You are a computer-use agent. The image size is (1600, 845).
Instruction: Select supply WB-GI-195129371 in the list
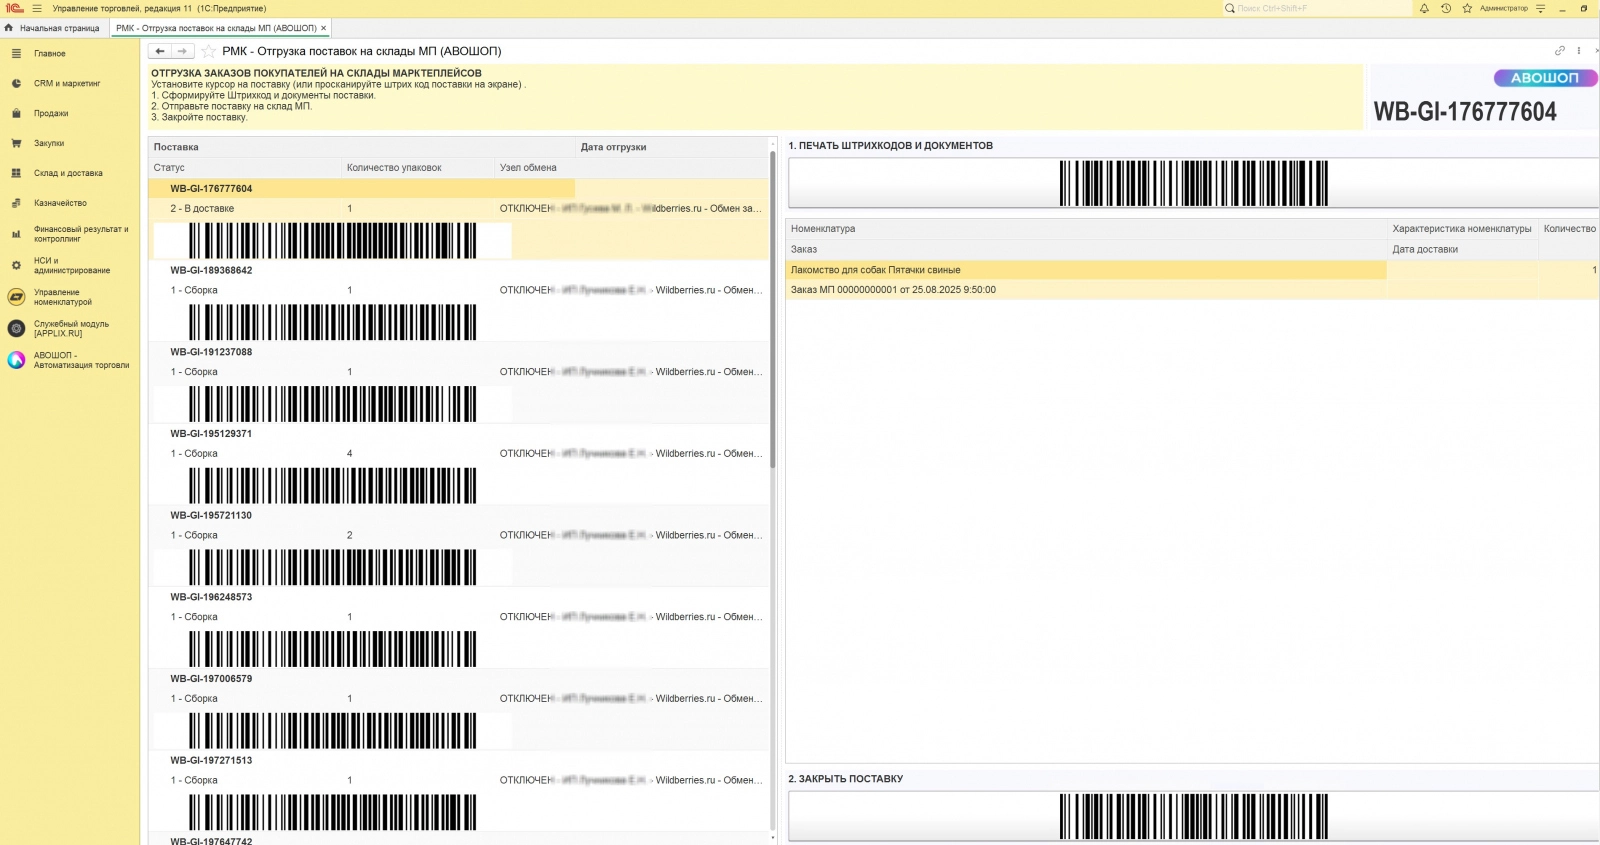pos(211,434)
